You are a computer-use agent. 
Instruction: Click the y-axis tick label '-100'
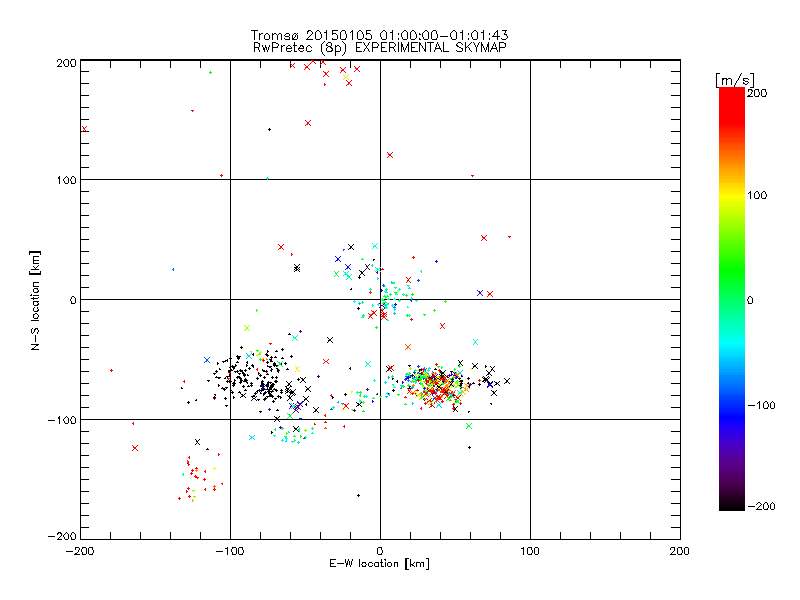[x=62, y=420]
